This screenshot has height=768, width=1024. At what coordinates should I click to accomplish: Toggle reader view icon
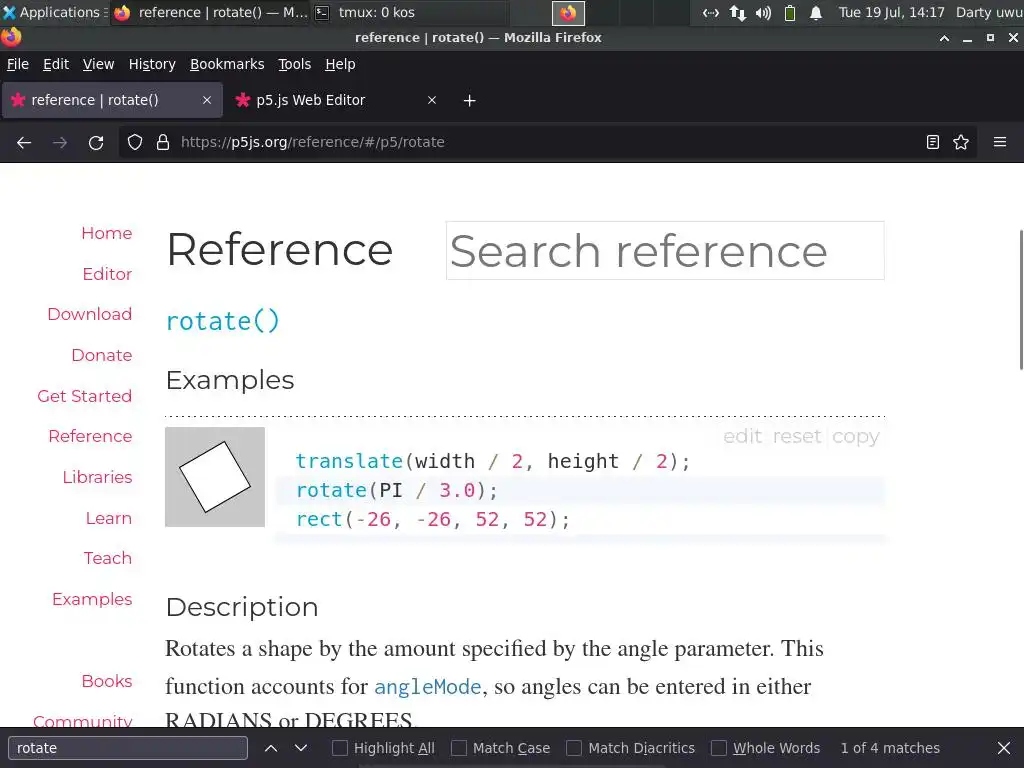click(x=933, y=142)
